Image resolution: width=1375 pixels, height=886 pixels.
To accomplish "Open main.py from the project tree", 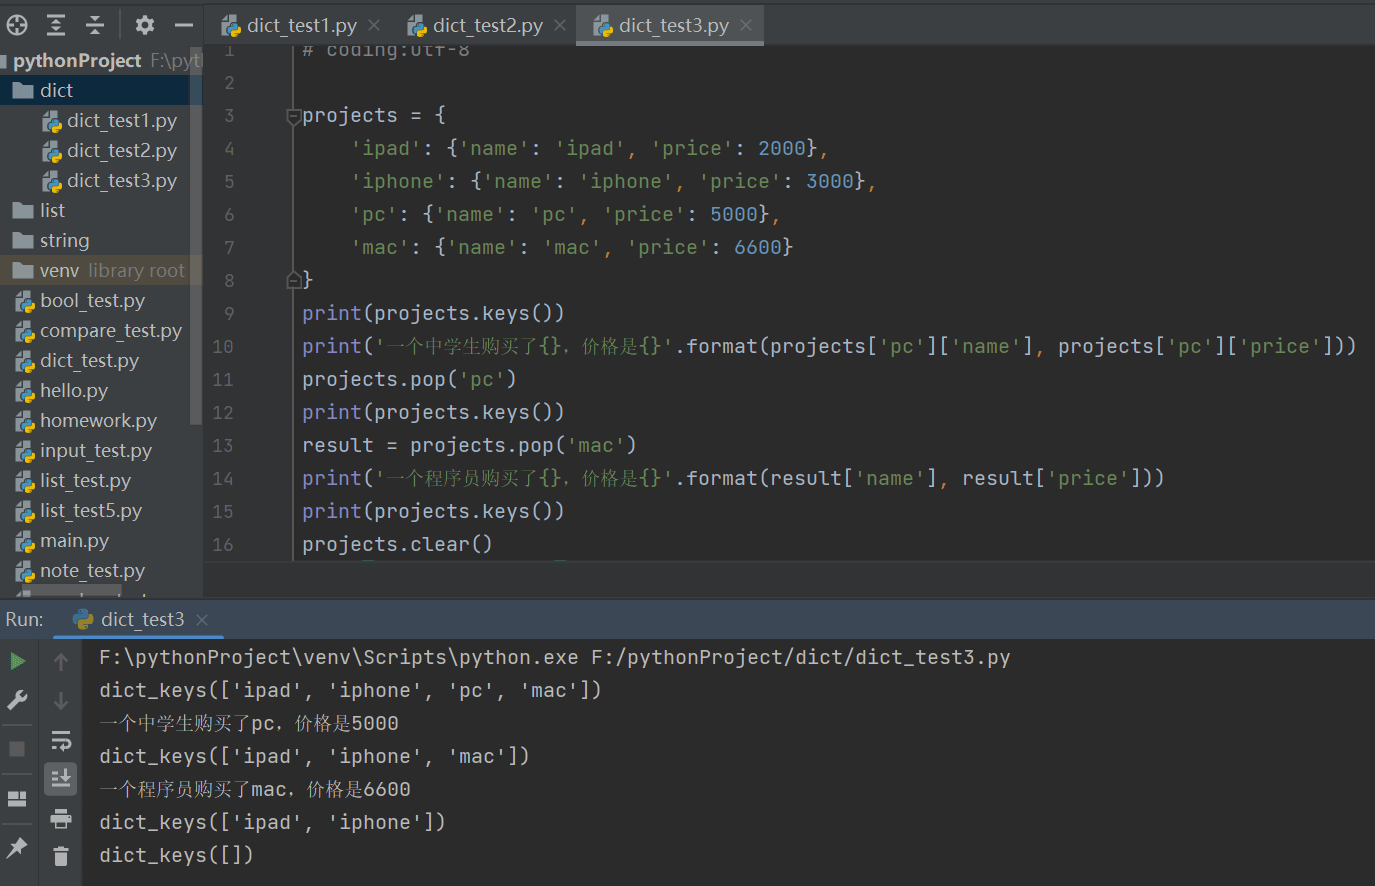I will [74, 541].
